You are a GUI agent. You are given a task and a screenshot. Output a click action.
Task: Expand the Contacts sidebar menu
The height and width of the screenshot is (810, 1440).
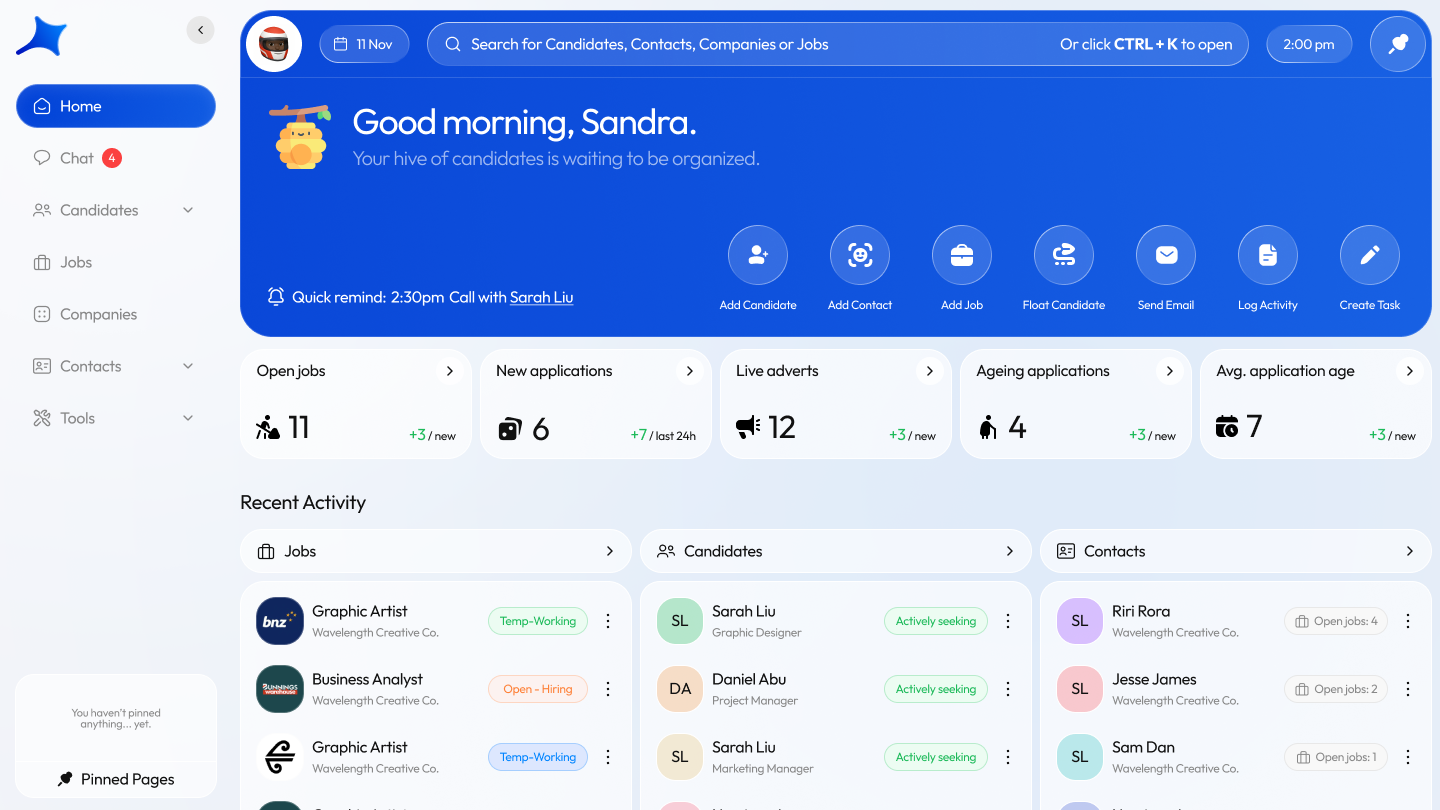[x=188, y=366]
